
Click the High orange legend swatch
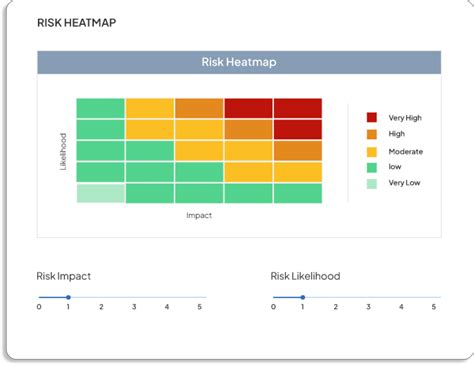(372, 134)
